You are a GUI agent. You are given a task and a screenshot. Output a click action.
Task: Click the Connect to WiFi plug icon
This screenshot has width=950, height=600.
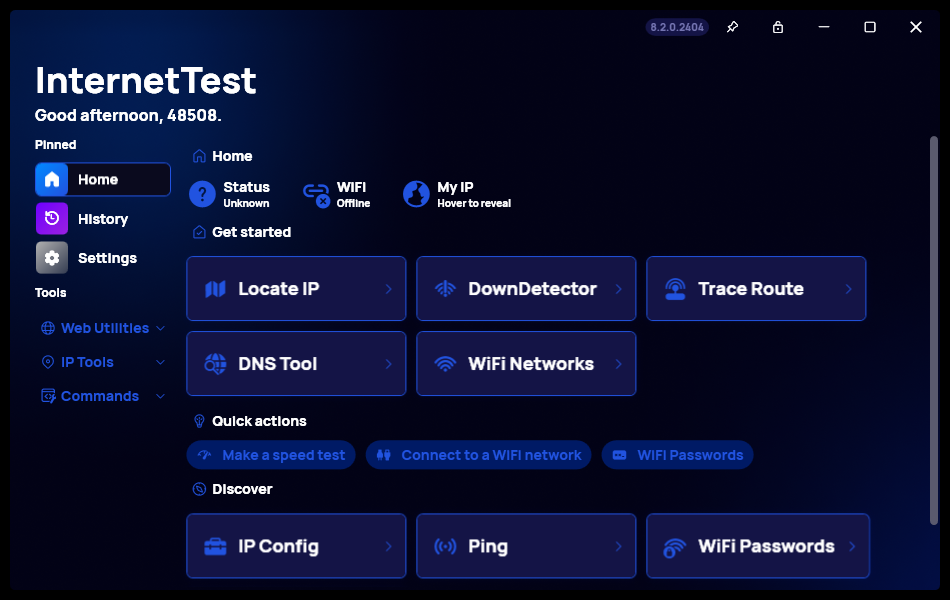tap(384, 455)
